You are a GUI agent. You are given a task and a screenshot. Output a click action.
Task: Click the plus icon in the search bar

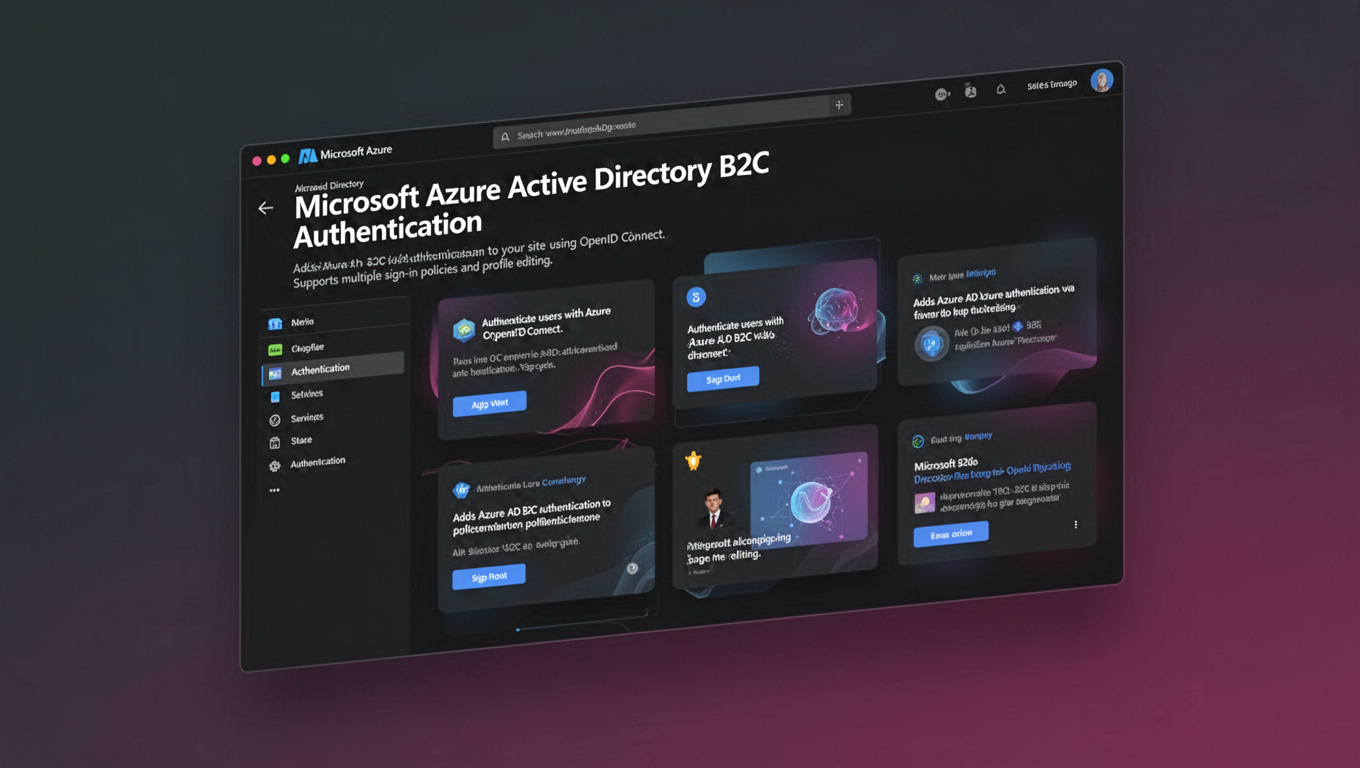point(839,104)
